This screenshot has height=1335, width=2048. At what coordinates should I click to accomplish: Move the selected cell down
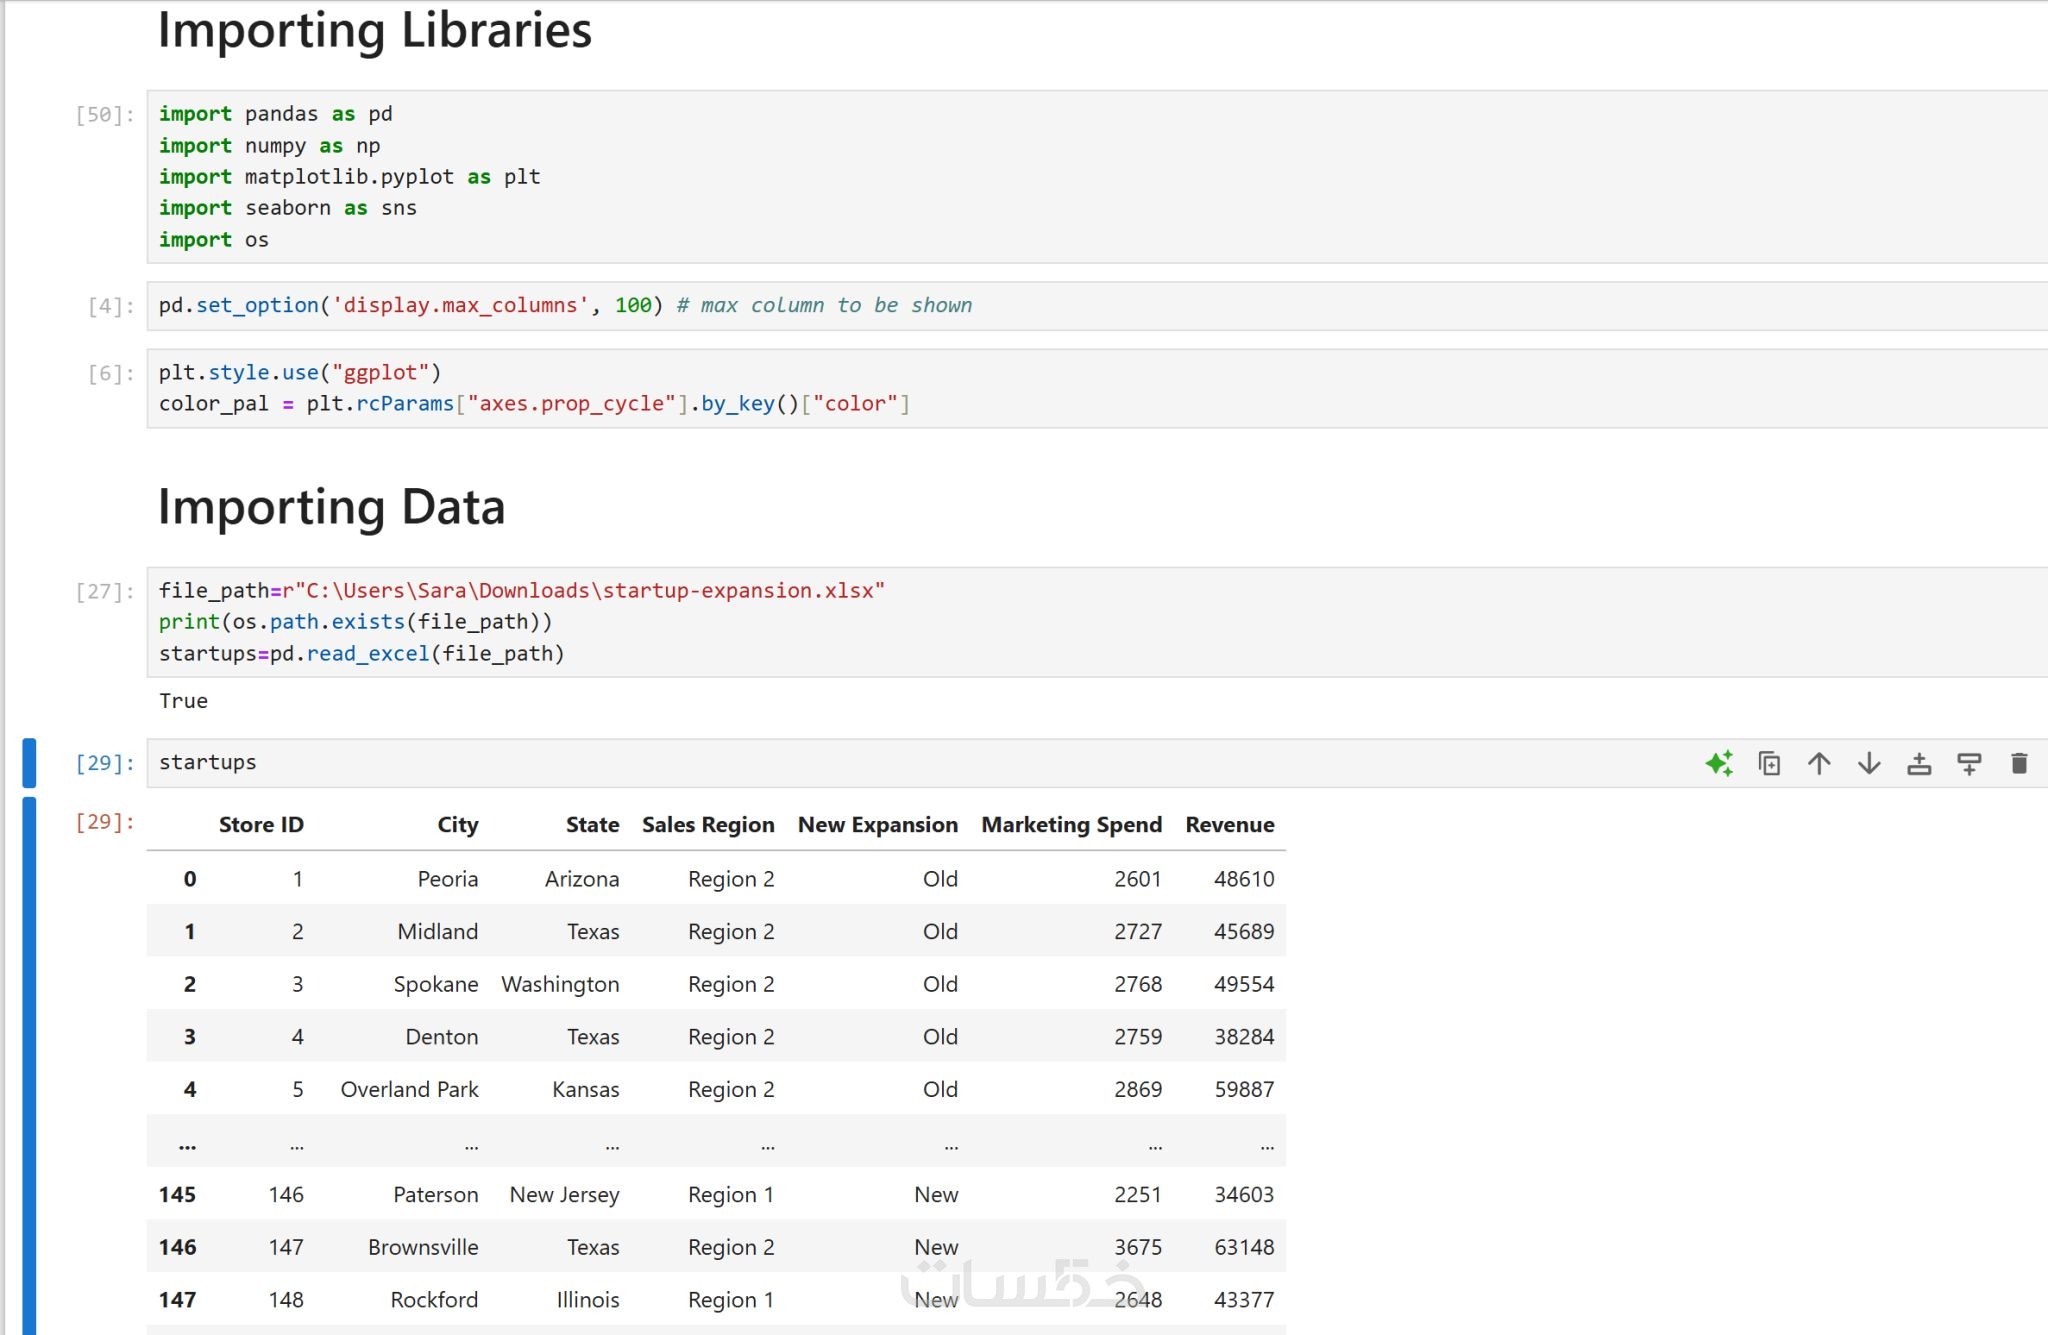click(1869, 764)
